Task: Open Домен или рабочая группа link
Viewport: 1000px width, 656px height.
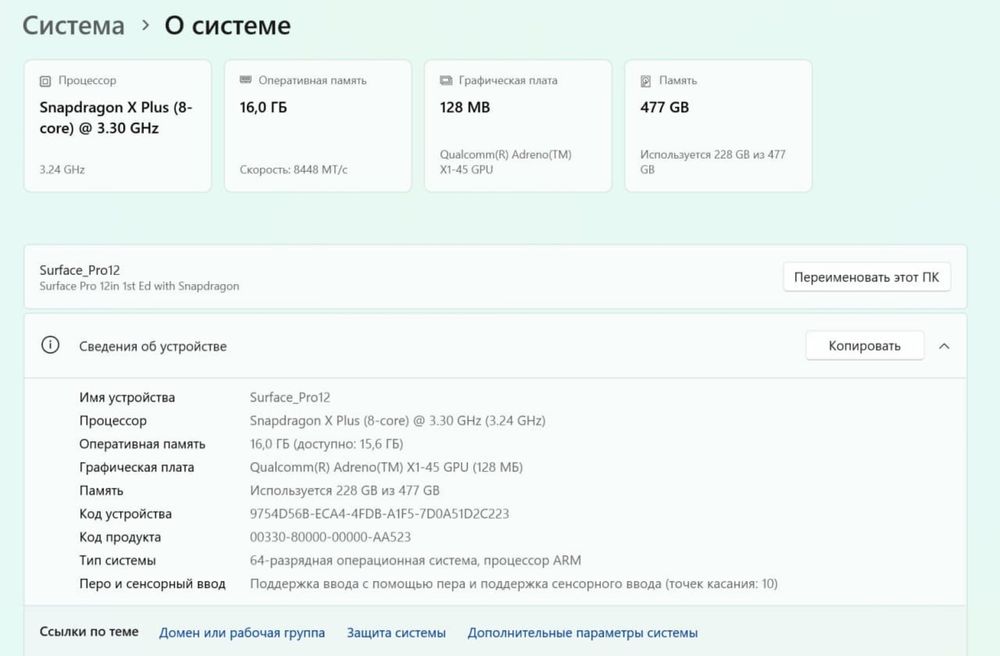Action: 242,633
